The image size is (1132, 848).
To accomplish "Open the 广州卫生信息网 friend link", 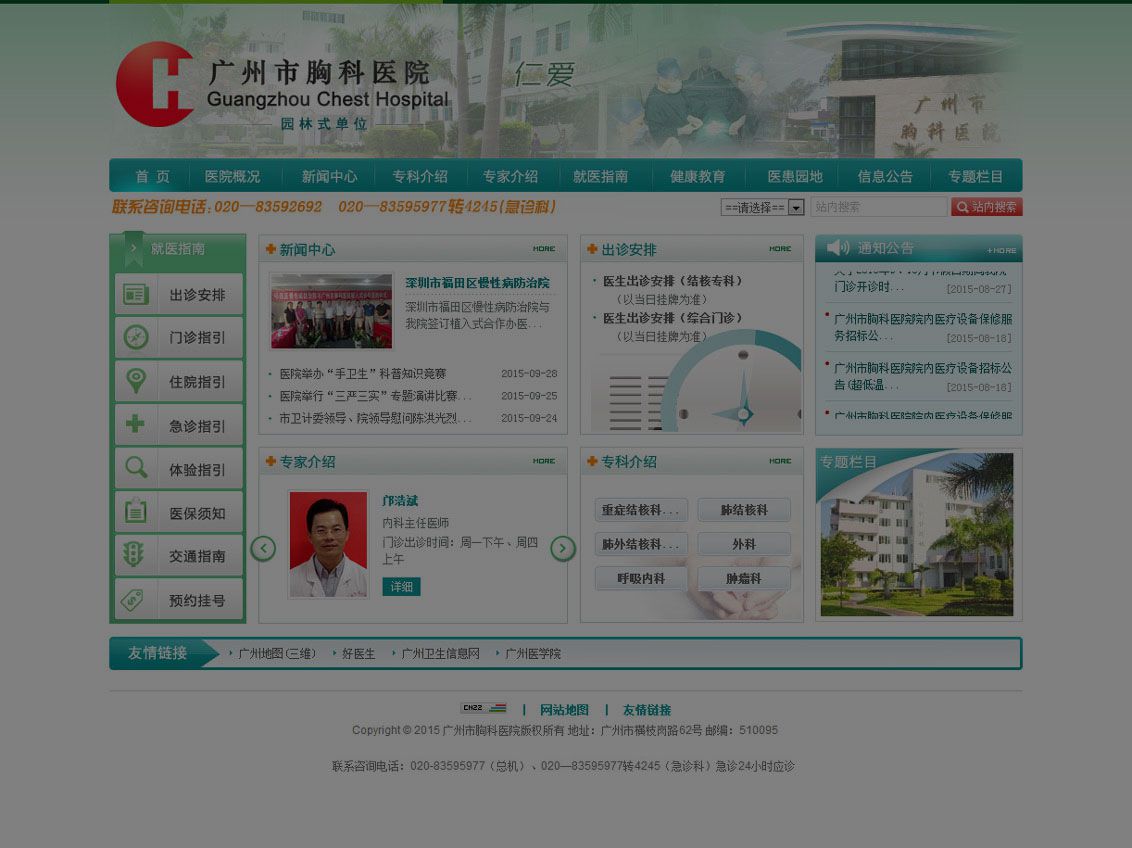I will point(440,654).
